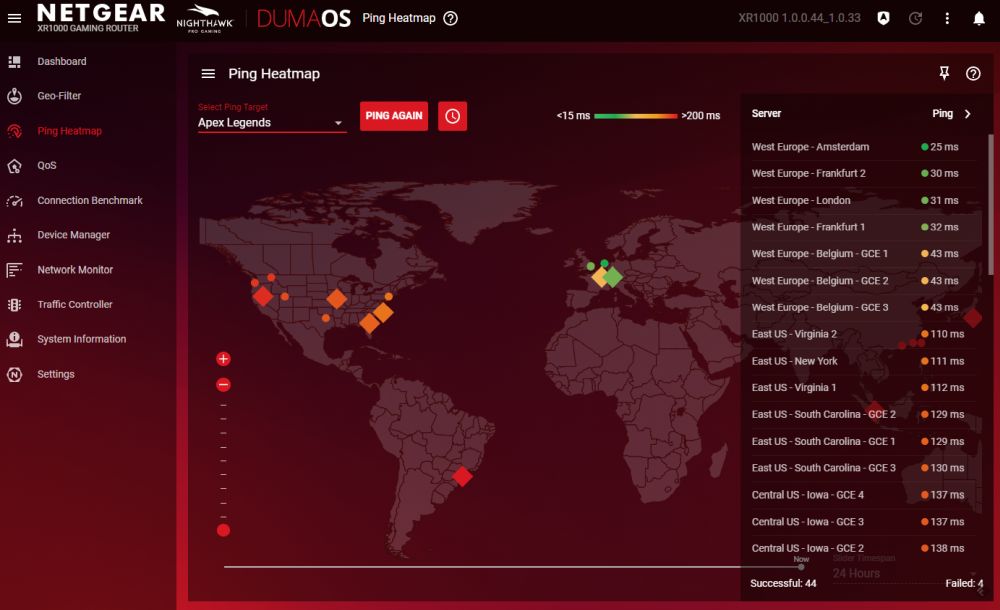Click the chevron next to the Ping column header
The height and width of the screenshot is (610, 1000).
(x=967, y=114)
